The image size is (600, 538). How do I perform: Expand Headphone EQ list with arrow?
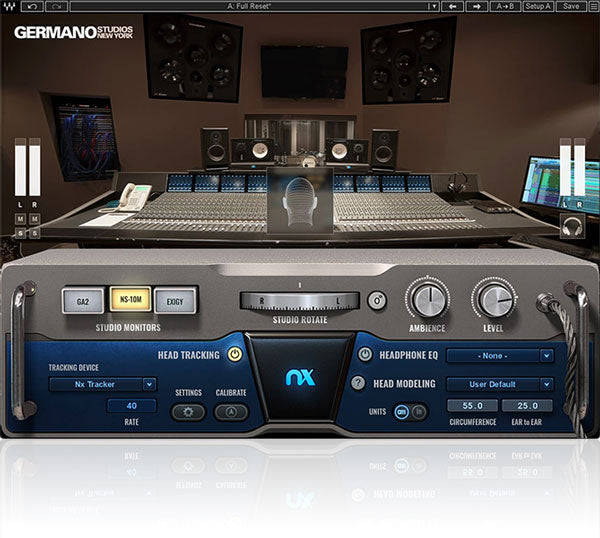tap(547, 355)
